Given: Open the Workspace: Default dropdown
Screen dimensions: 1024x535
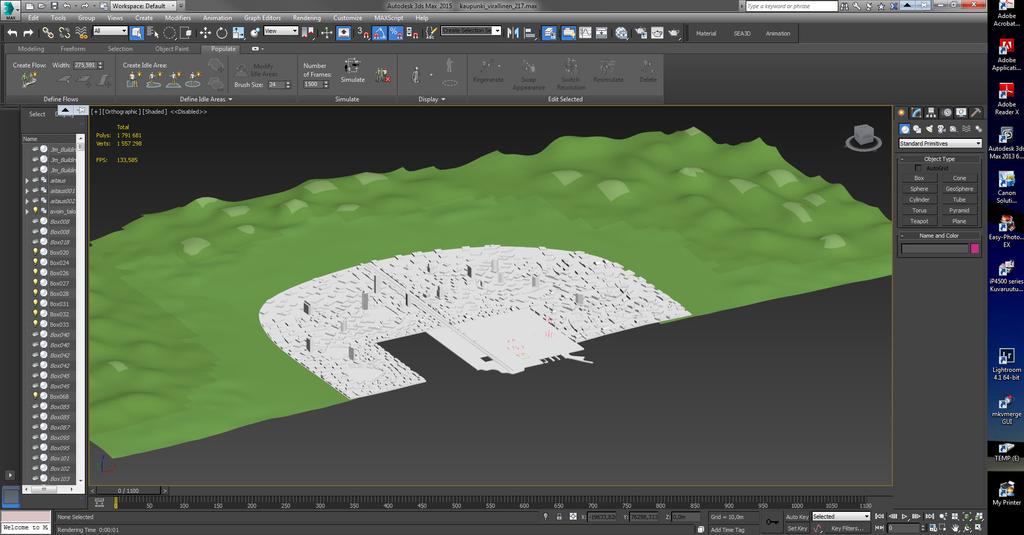Looking at the screenshot, I should click(142, 6).
